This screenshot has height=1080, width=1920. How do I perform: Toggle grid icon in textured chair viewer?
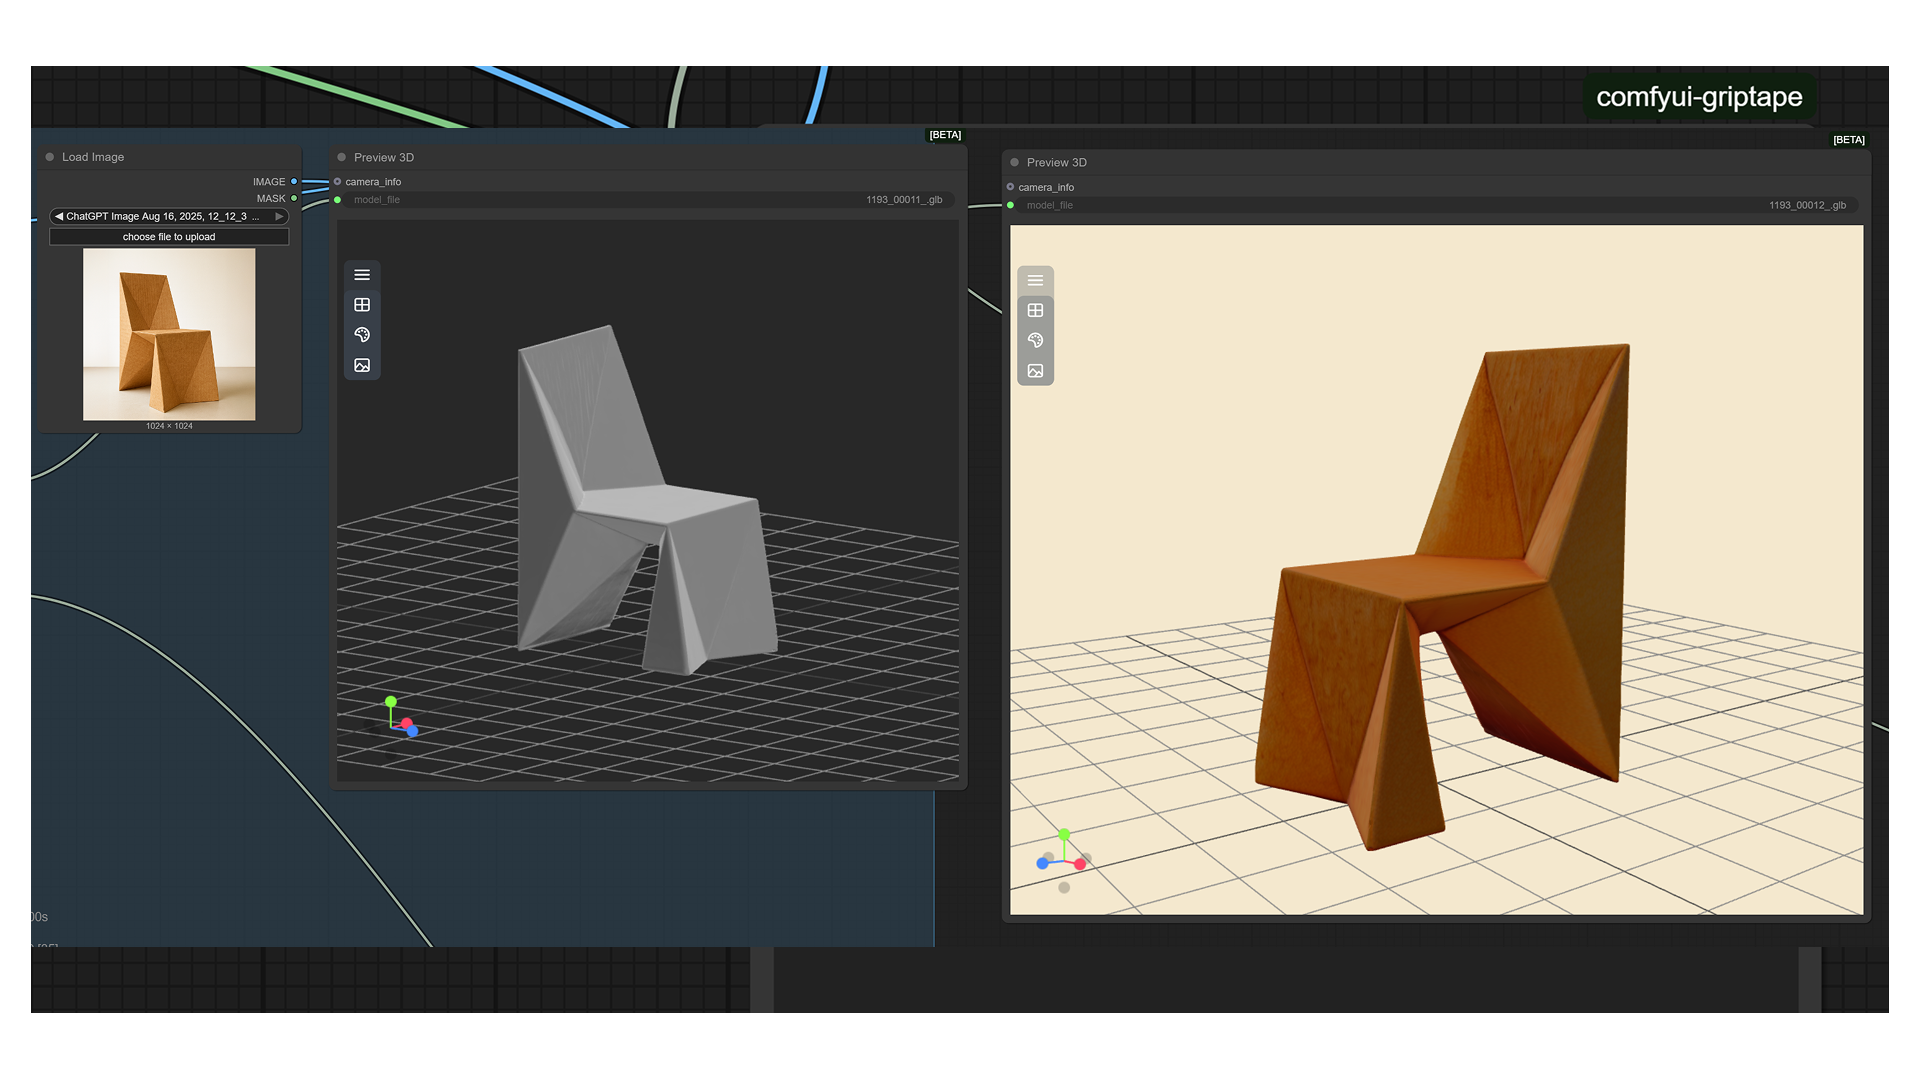click(1035, 311)
